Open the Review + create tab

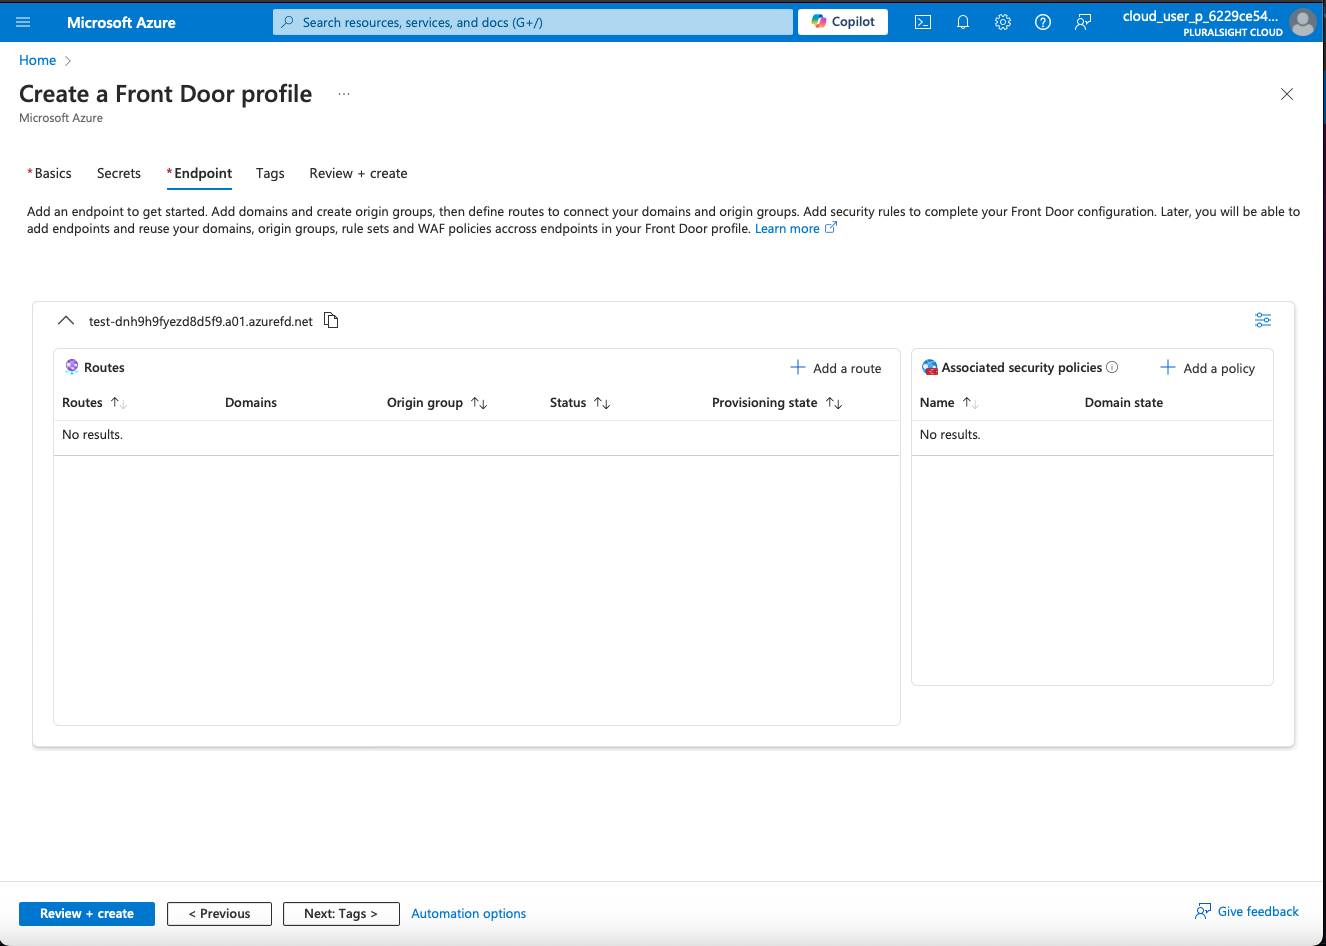tap(358, 173)
